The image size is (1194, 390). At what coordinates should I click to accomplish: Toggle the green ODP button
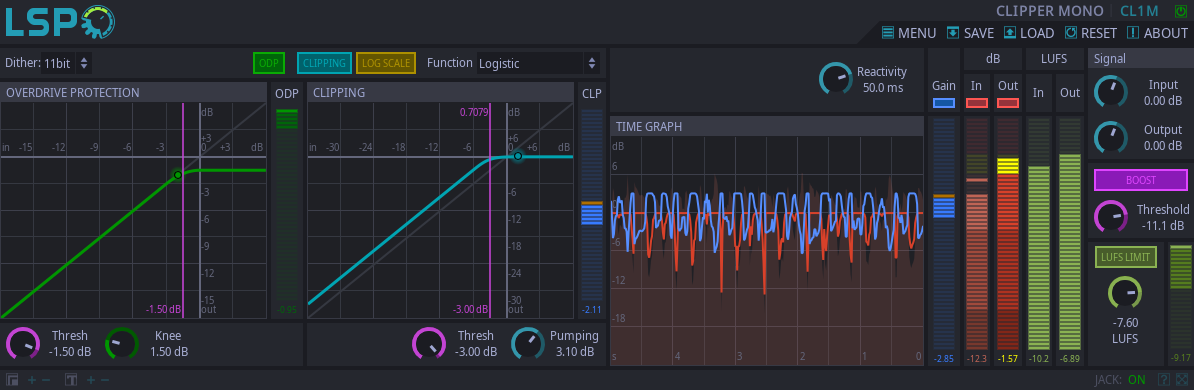pyautogui.click(x=268, y=63)
